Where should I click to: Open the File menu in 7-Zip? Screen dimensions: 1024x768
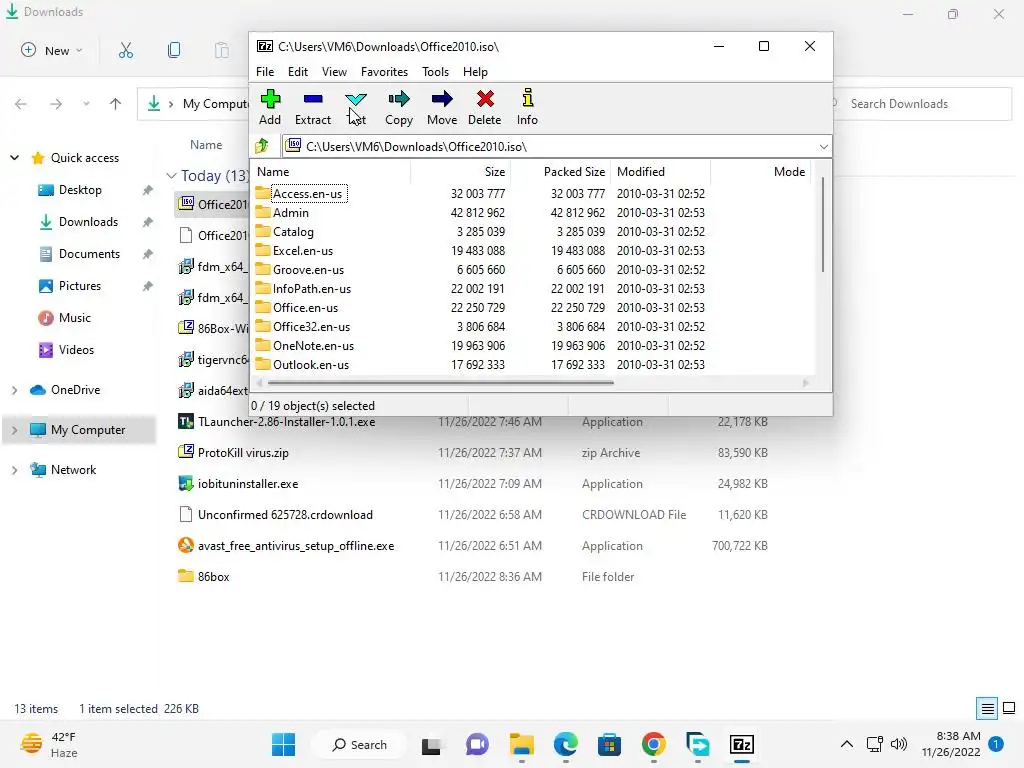[x=264, y=72]
